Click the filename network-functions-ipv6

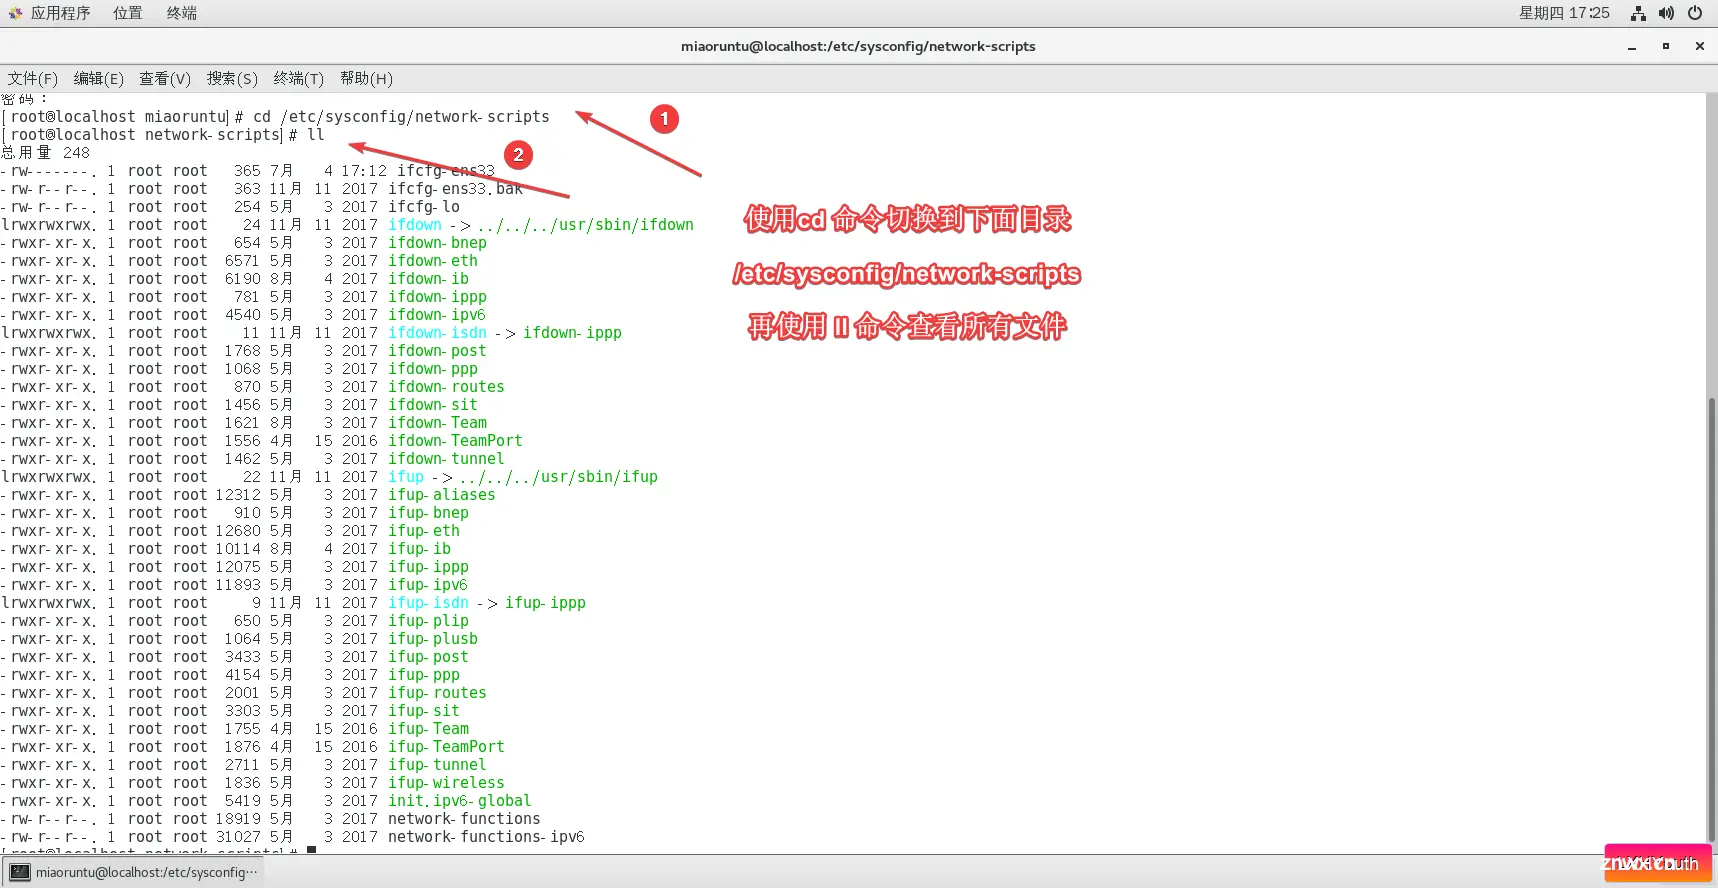tap(486, 837)
